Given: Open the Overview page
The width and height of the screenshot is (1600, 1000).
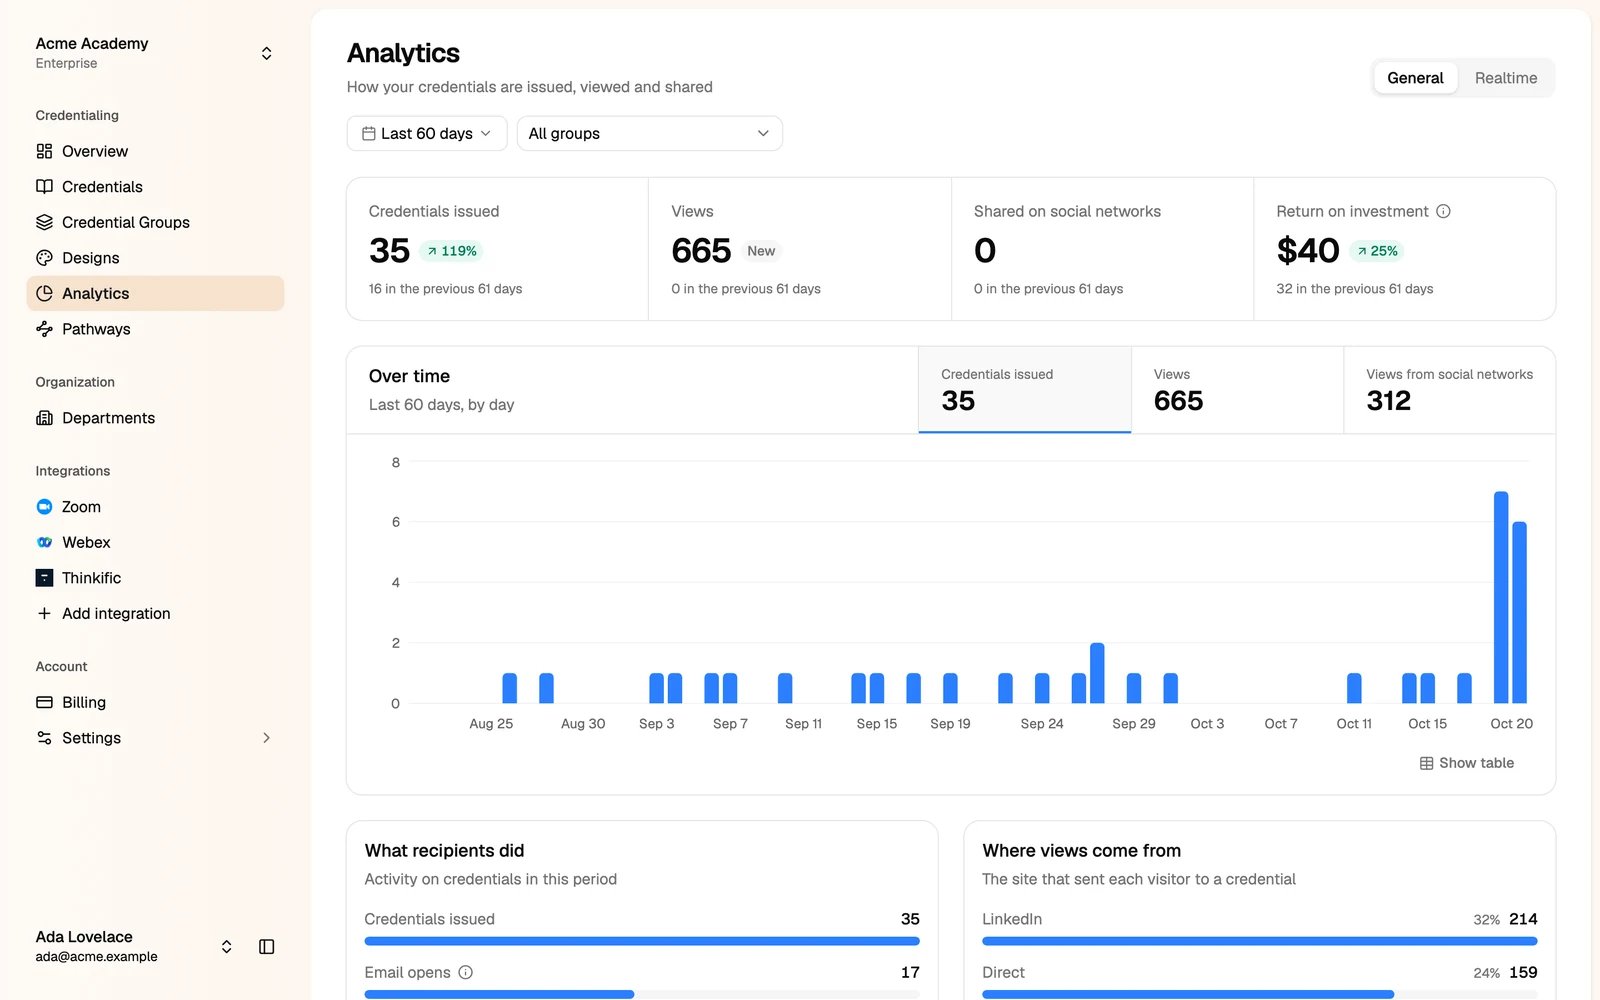Looking at the screenshot, I should [155, 151].
